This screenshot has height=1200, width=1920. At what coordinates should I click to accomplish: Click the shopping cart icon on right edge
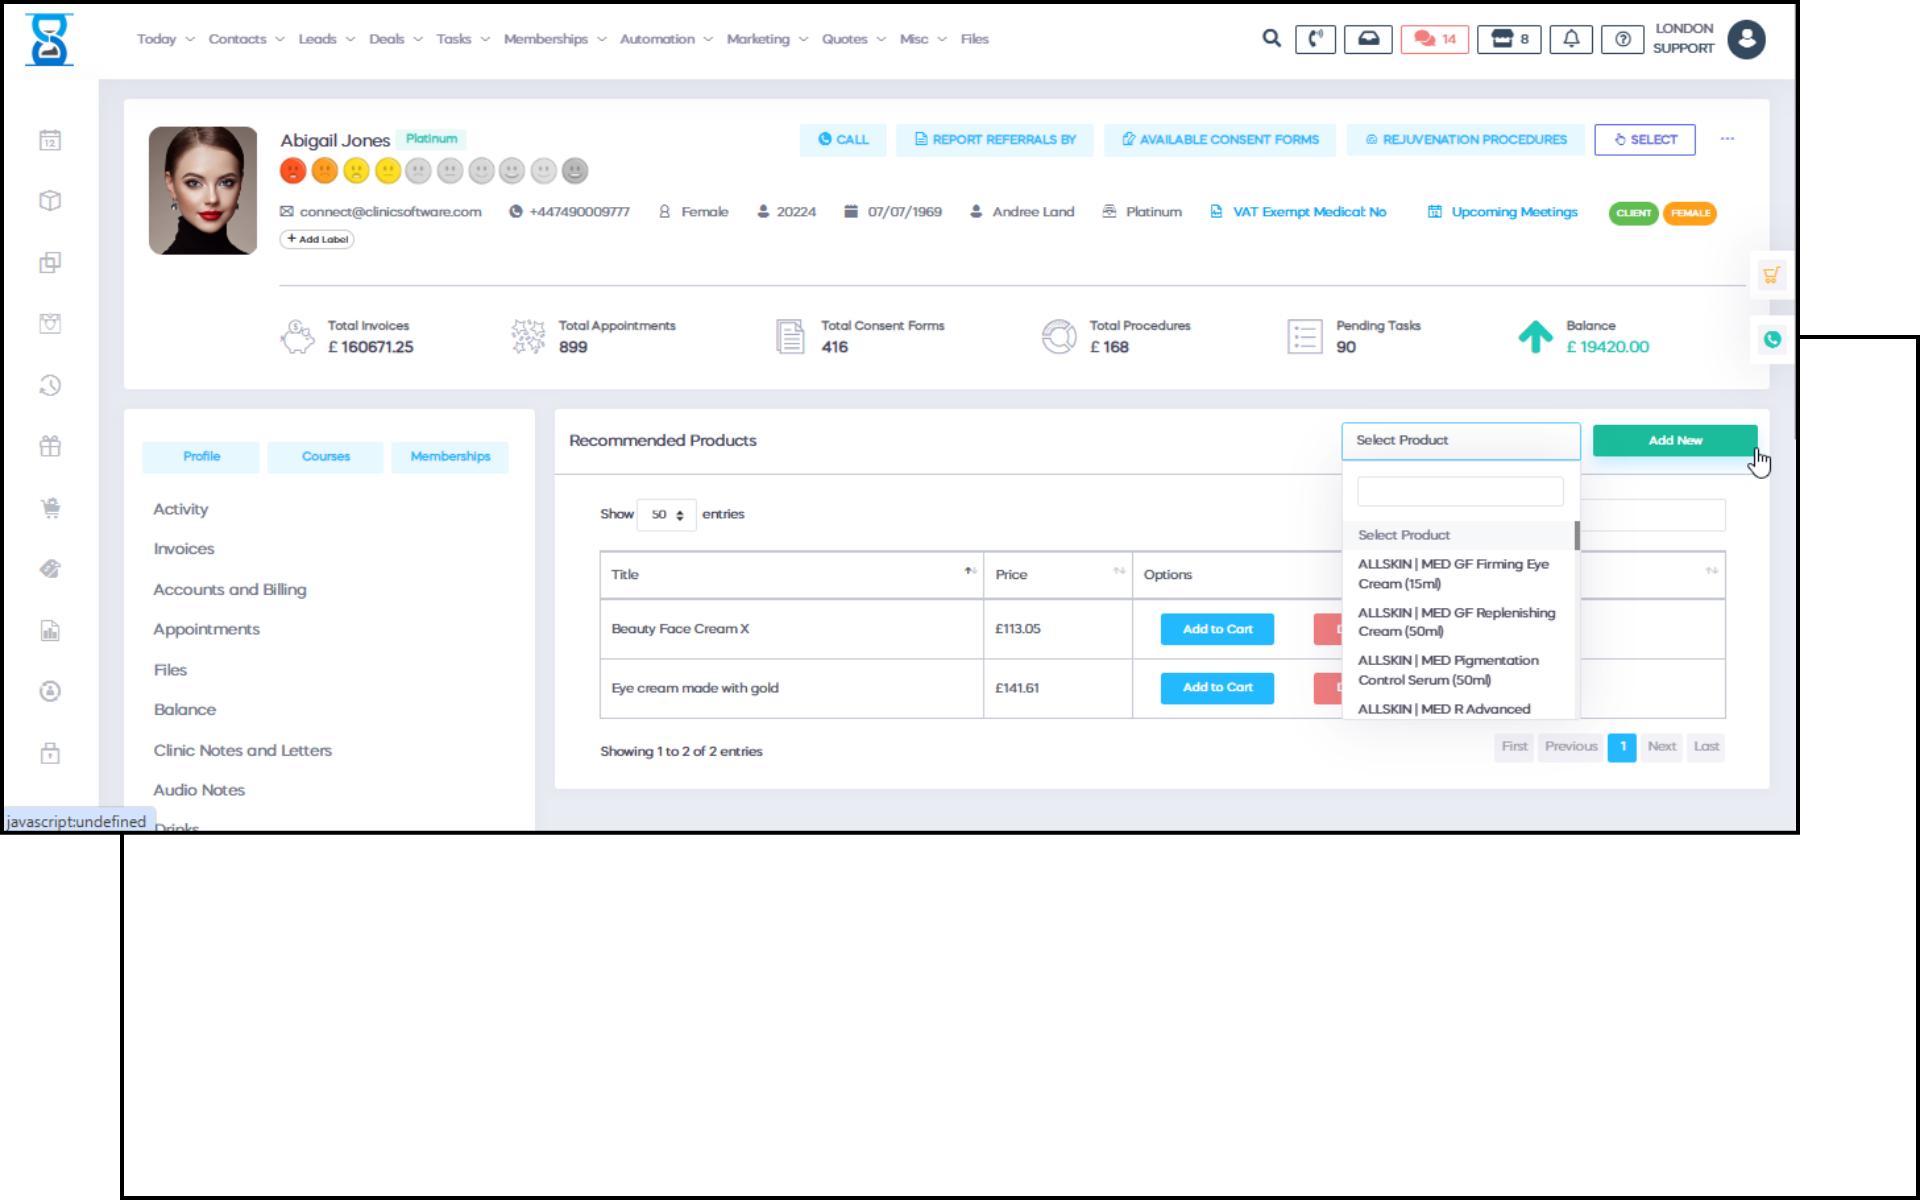coord(1771,275)
